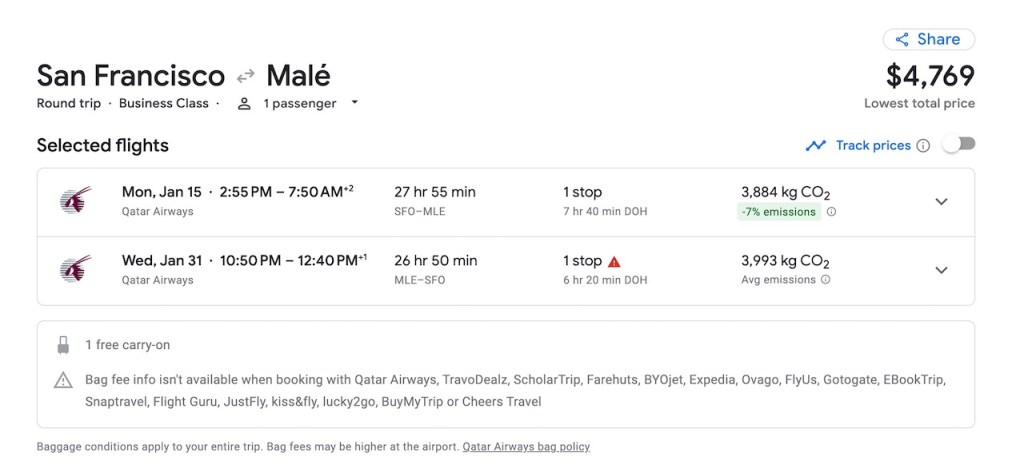
Task: Click the $4,769 lowest total price
Action: point(929,76)
